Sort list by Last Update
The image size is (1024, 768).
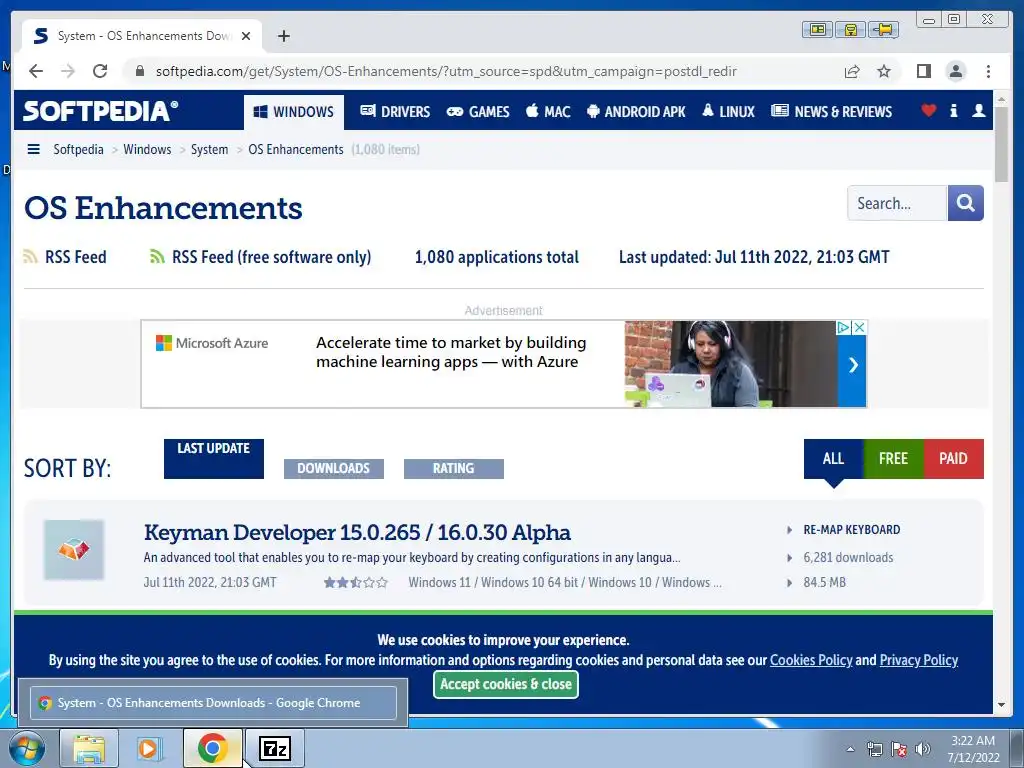(214, 458)
